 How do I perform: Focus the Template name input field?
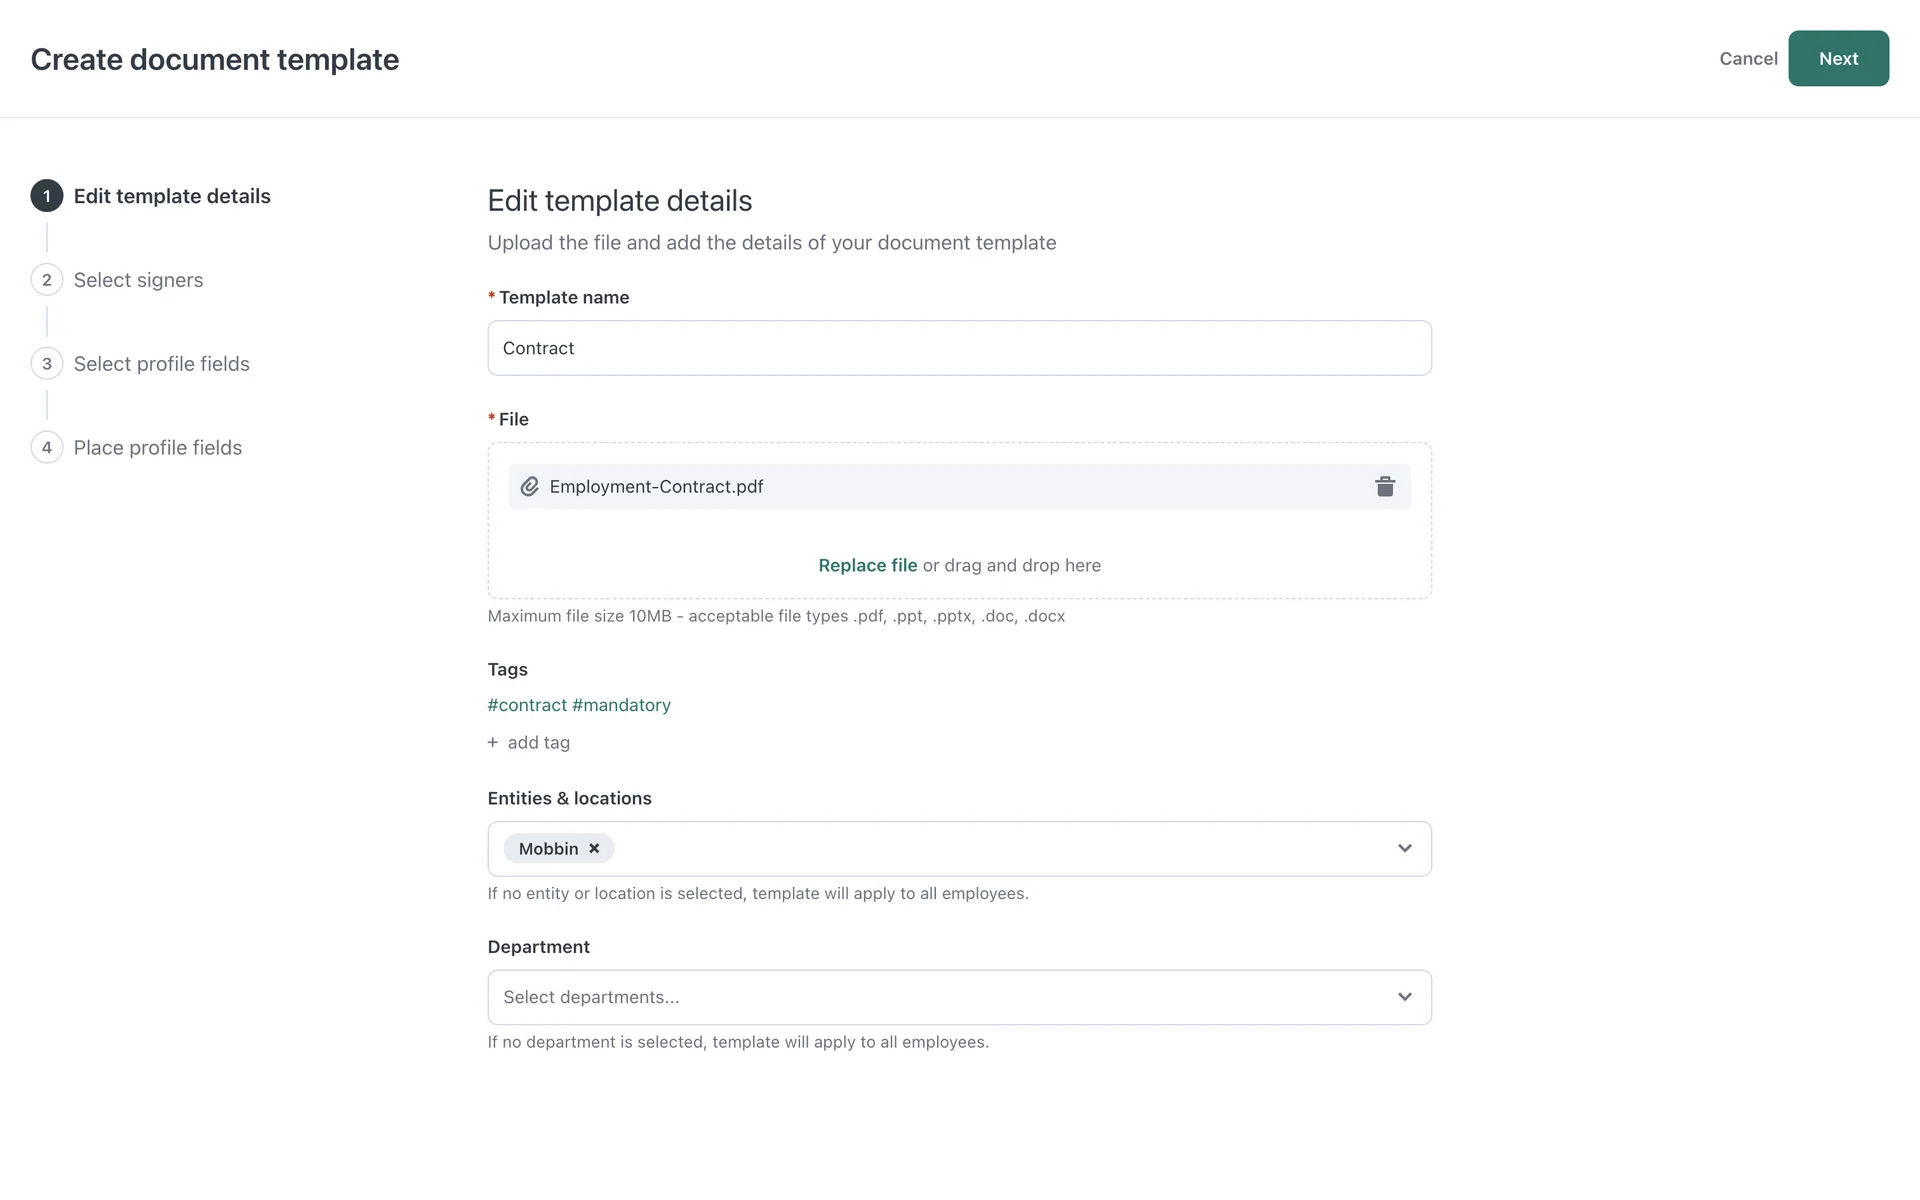(x=959, y=348)
